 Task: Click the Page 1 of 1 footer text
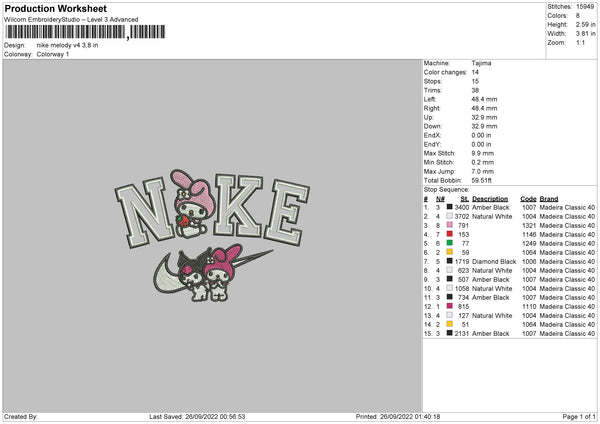pos(579,417)
